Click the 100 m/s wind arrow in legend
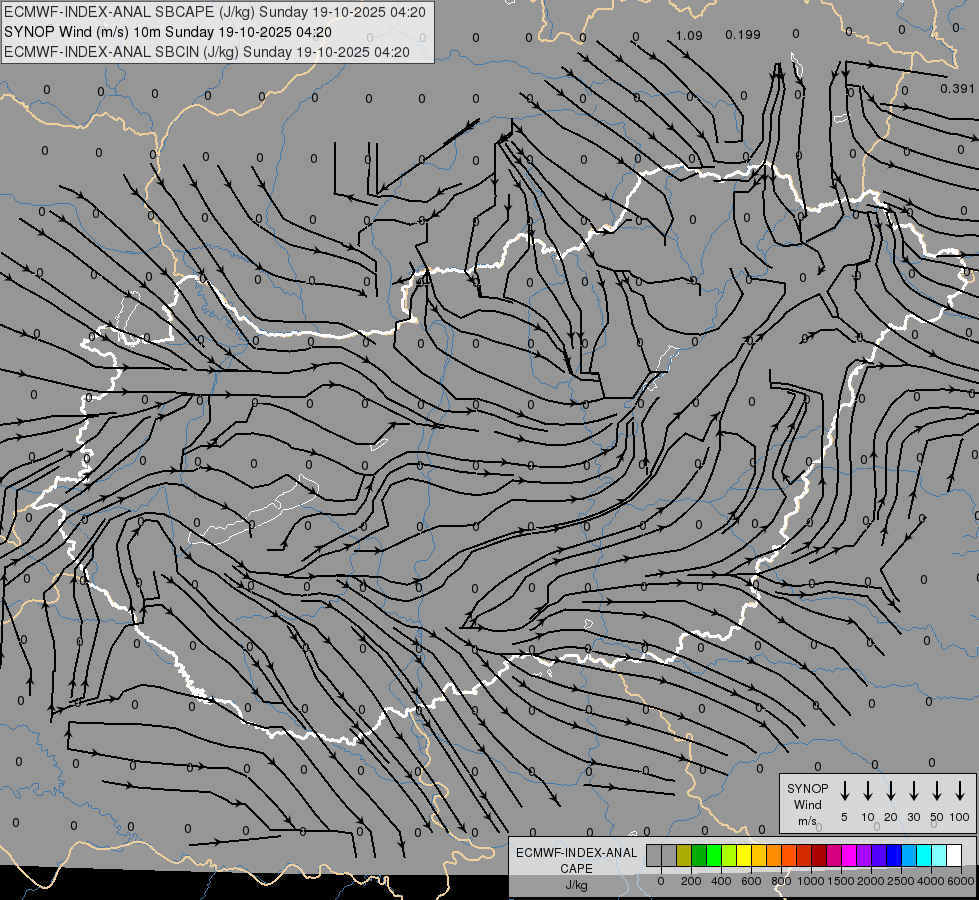 [x=960, y=790]
